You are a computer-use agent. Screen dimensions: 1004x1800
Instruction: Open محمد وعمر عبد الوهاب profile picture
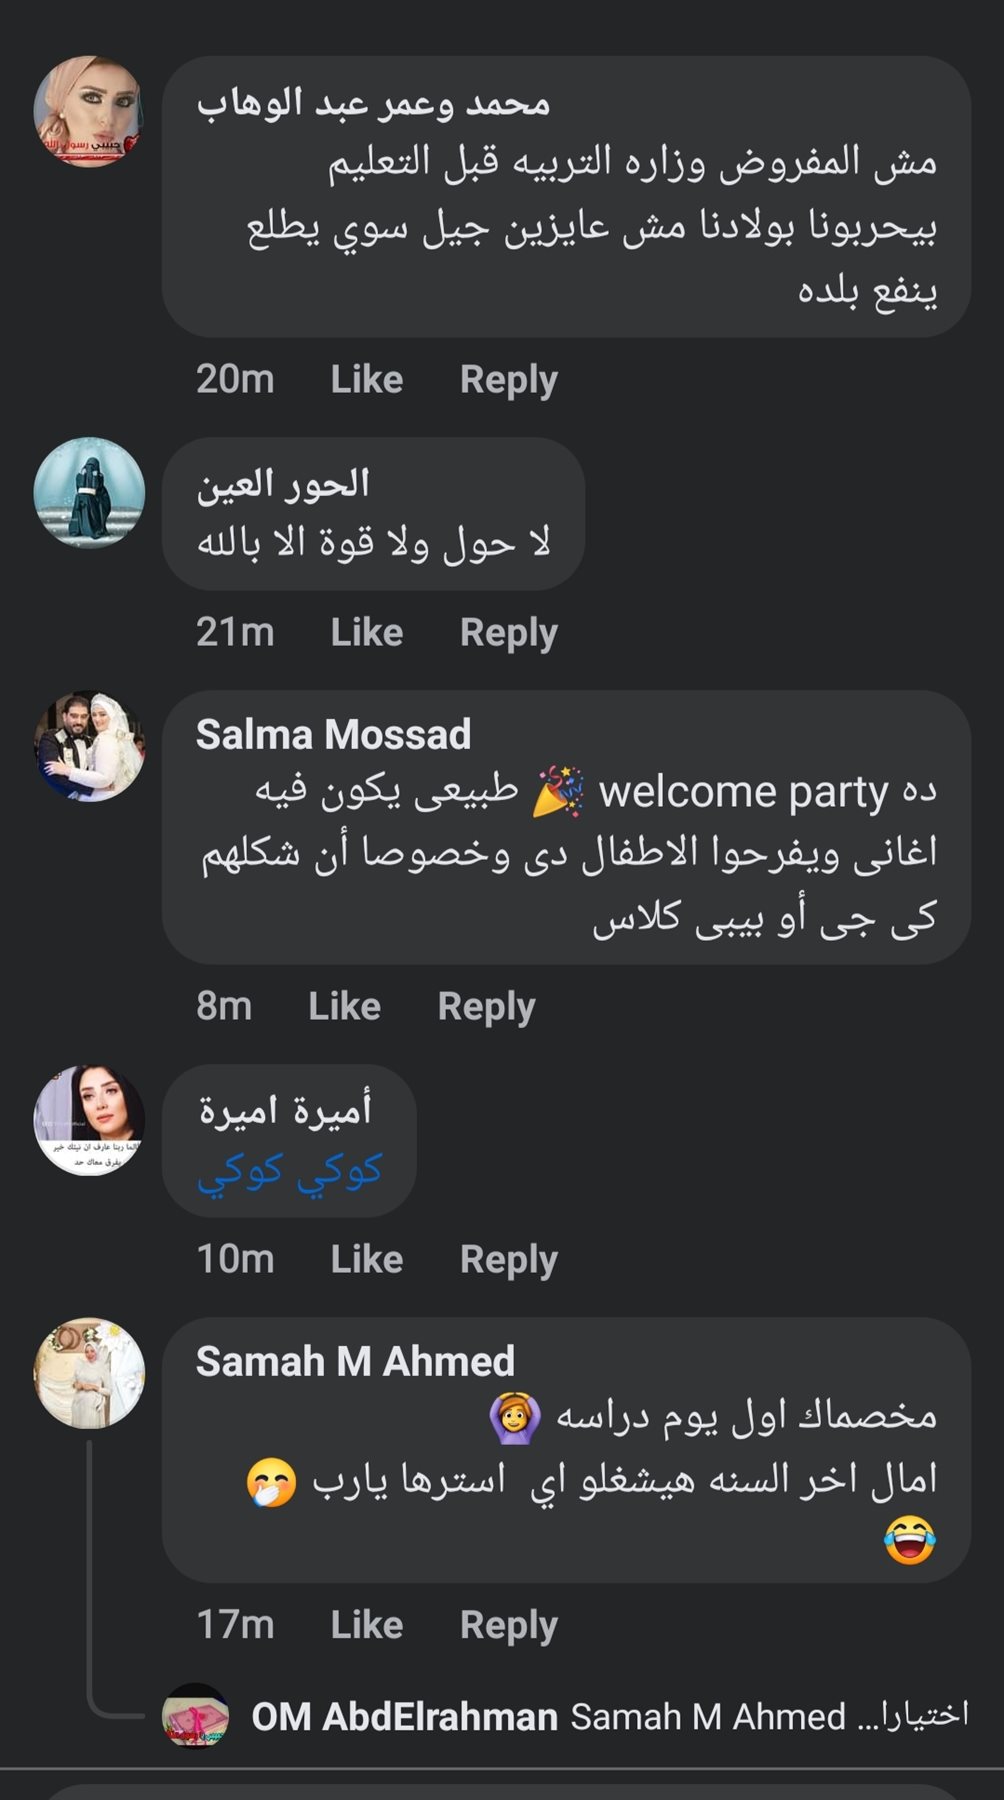[88, 110]
